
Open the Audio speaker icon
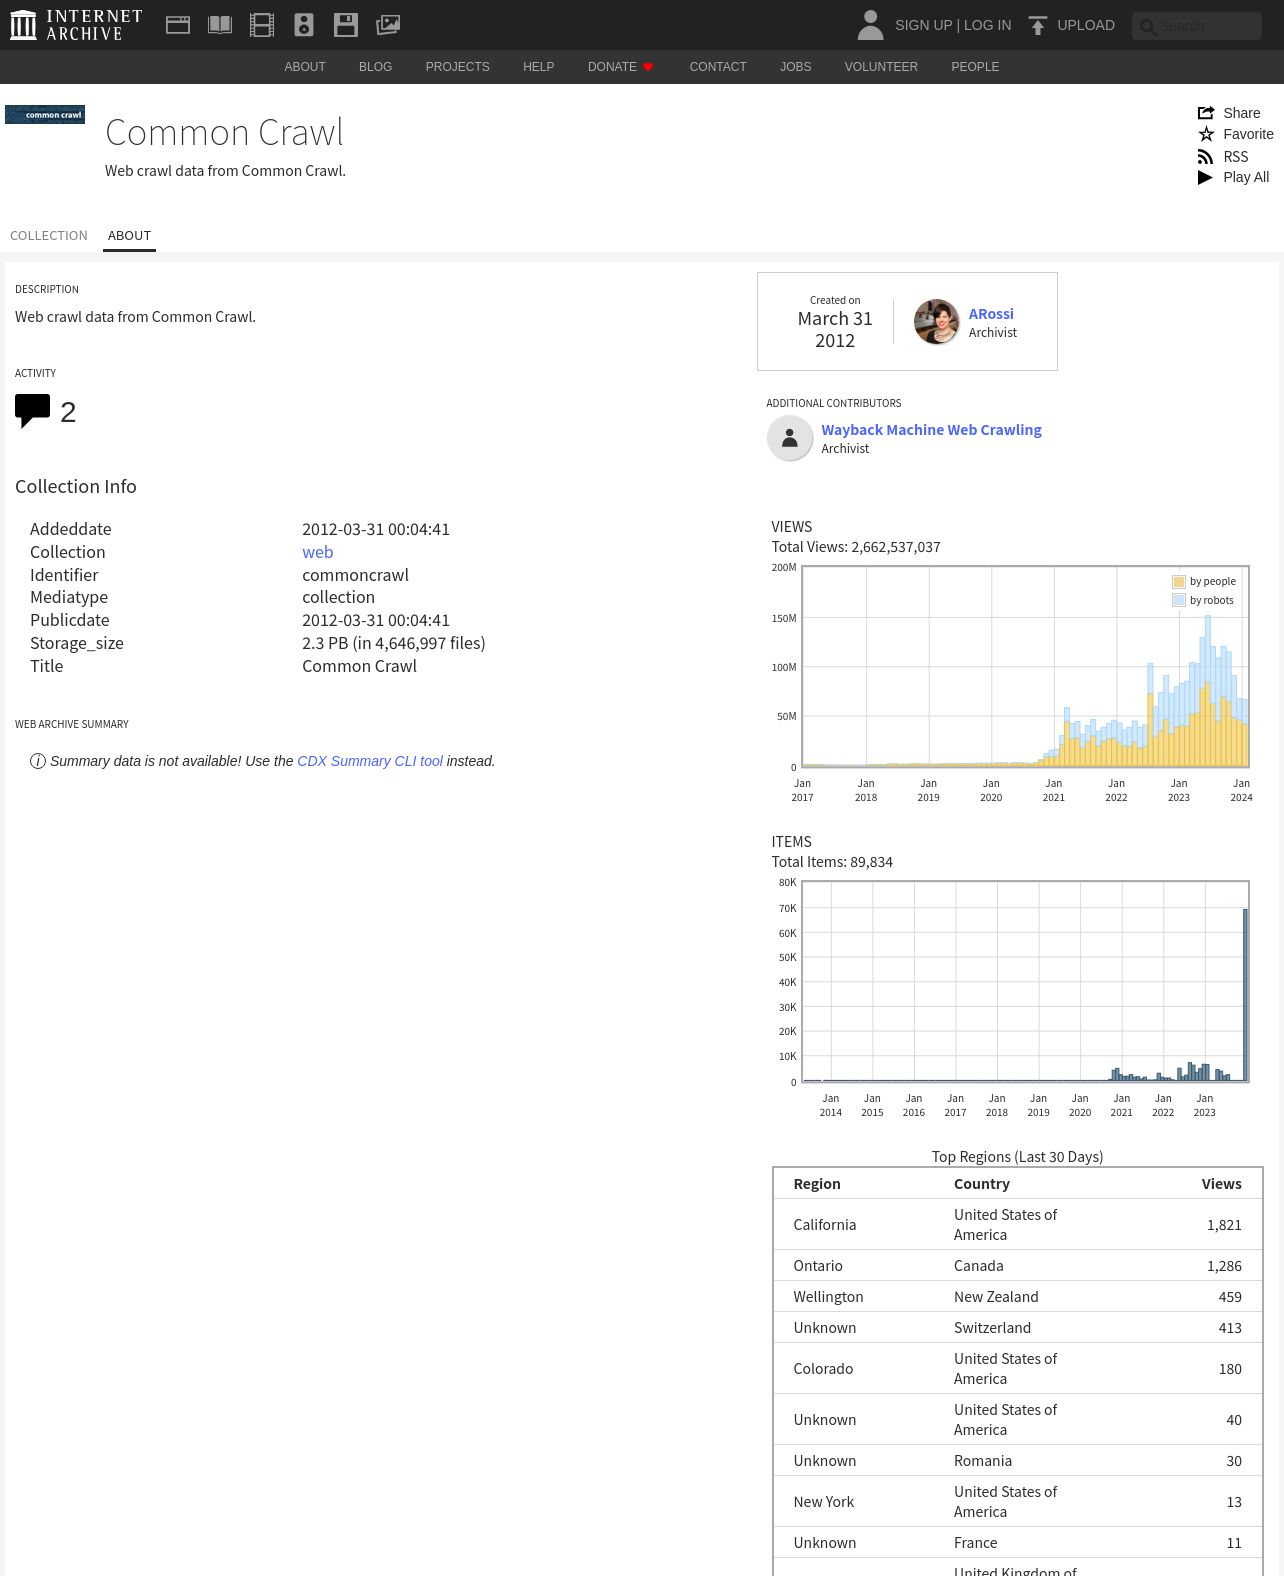(x=304, y=25)
